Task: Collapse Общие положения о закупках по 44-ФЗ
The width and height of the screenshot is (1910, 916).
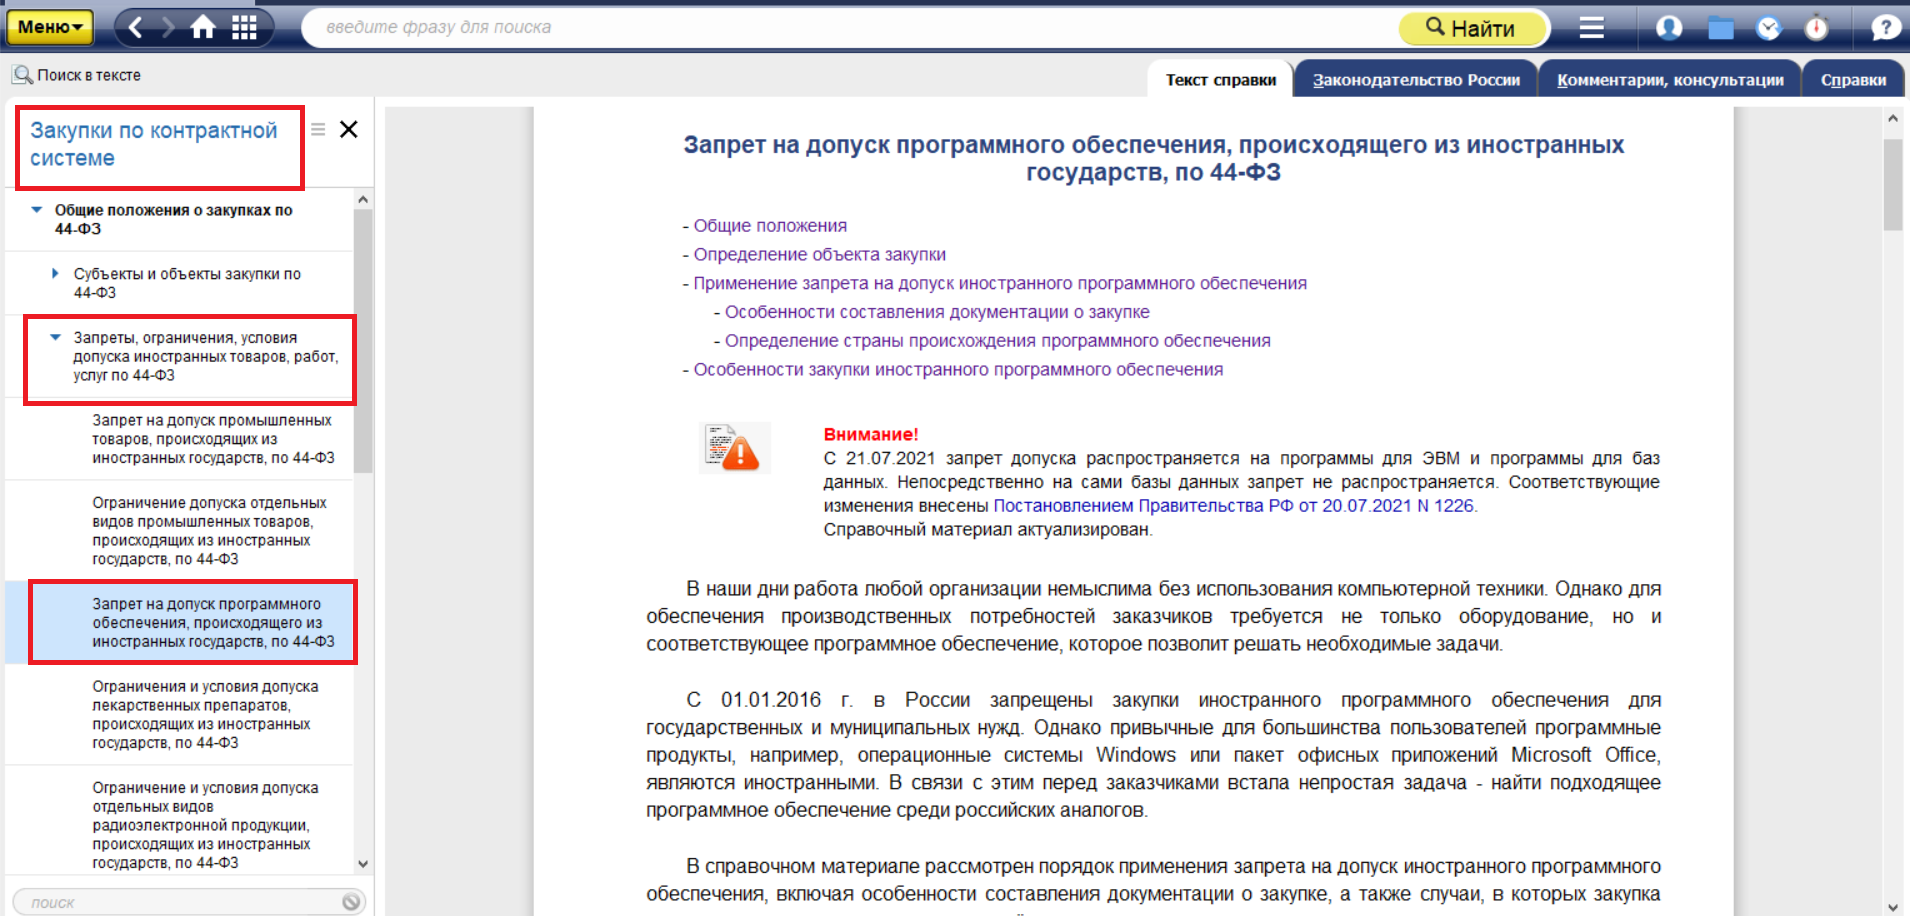Action: coord(37,210)
